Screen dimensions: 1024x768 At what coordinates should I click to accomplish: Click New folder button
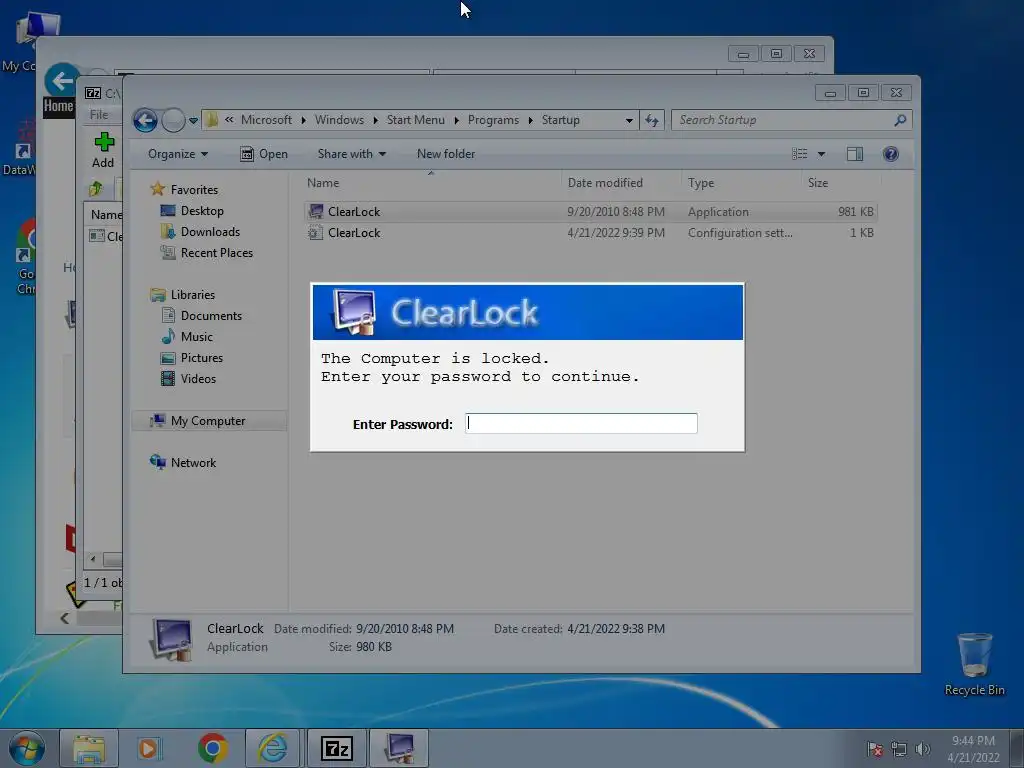click(446, 154)
